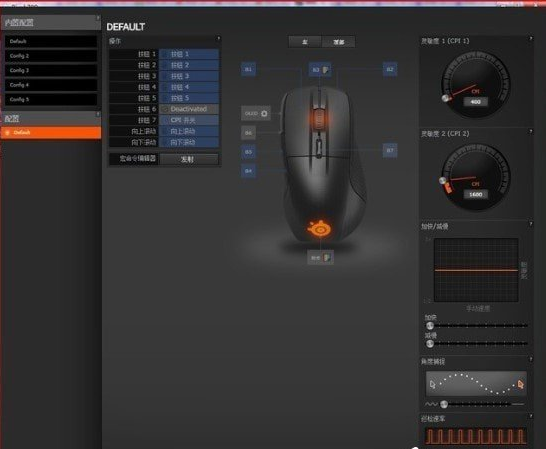Click the angle snapping preview graphic

click(x=476, y=384)
